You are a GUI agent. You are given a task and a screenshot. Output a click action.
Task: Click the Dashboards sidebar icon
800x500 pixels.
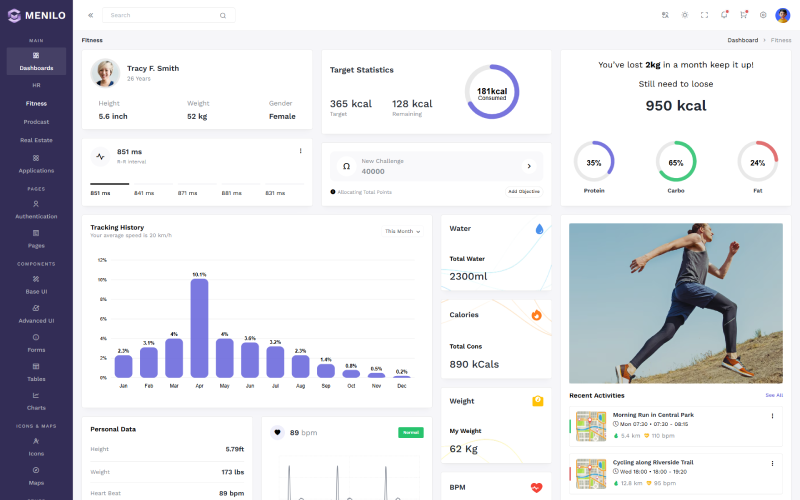point(36,56)
